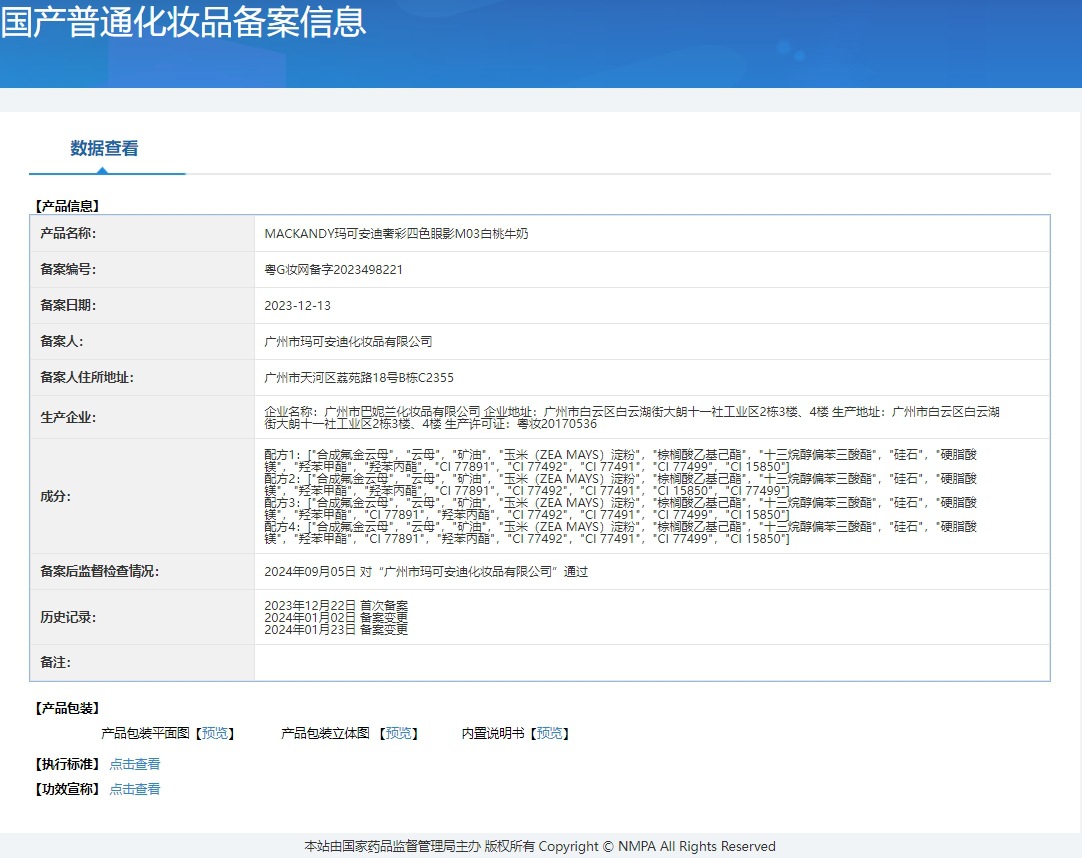Select history entry 2024年01月23日 备案变更
The width and height of the screenshot is (1082, 858).
tap(336, 629)
